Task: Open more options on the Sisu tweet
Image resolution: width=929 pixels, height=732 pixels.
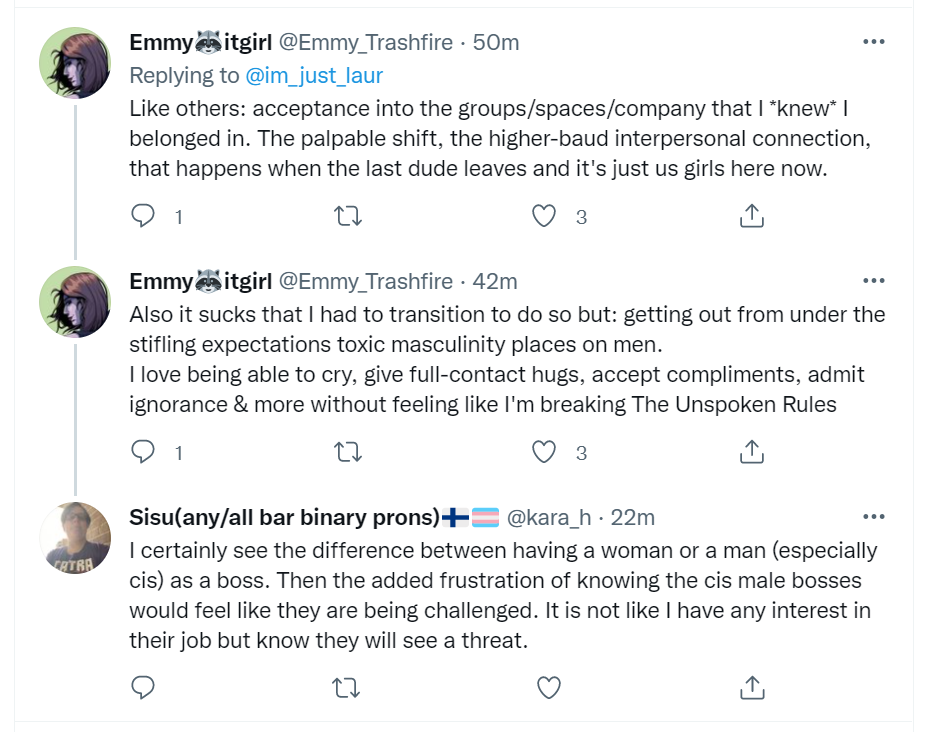Action: coord(874,517)
